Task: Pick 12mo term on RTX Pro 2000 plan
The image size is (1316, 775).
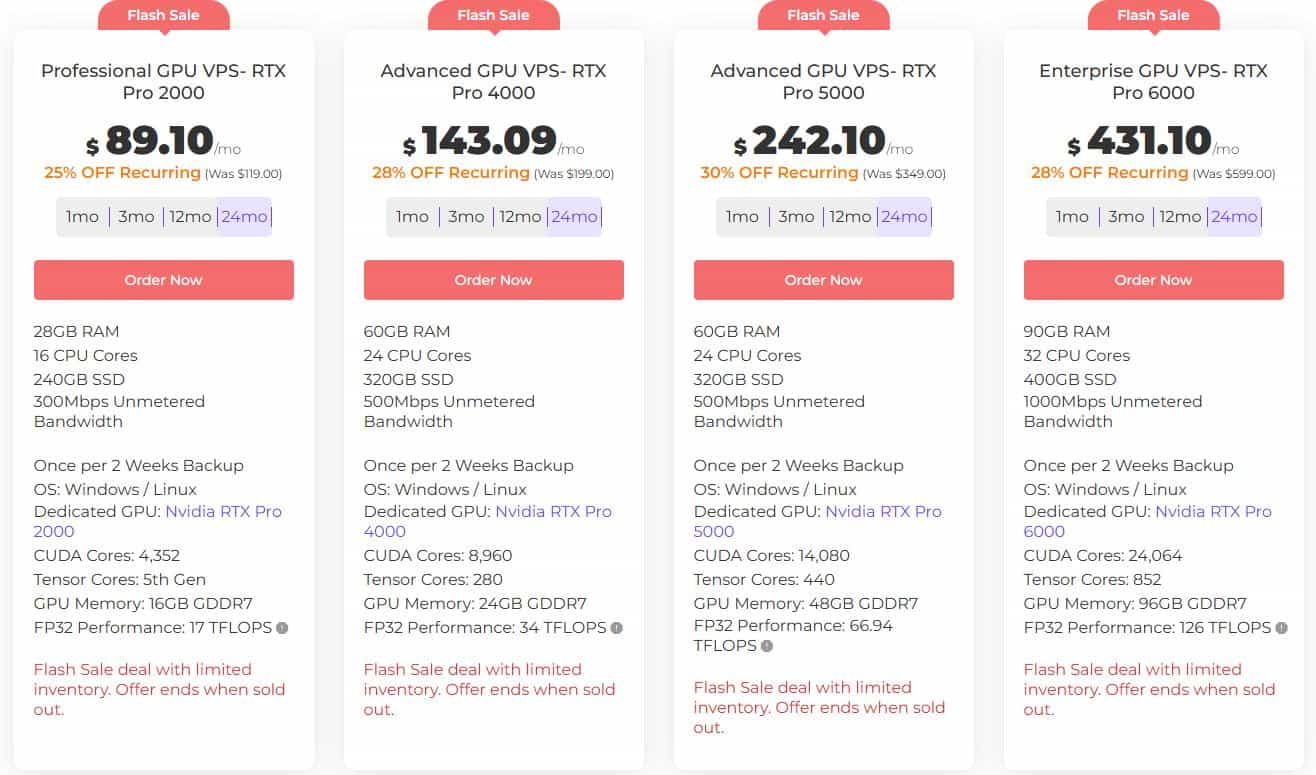Action: pyautogui.click(x=190, y=217)
